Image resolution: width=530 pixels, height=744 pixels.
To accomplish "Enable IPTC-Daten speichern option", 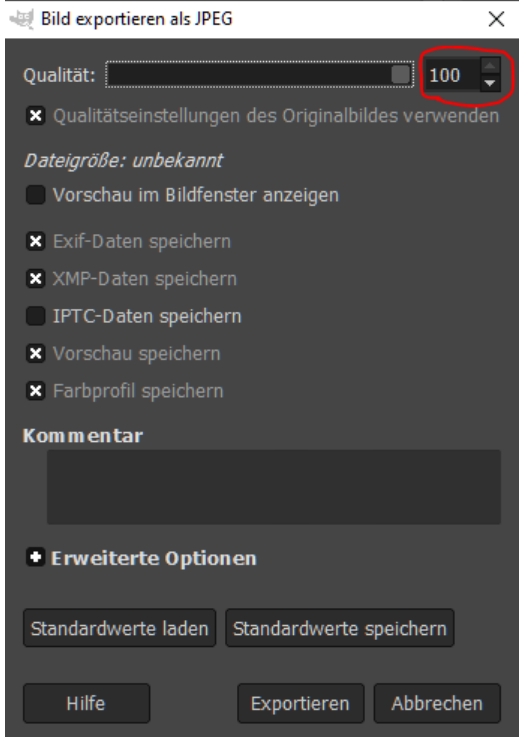I will pos(36,316).
